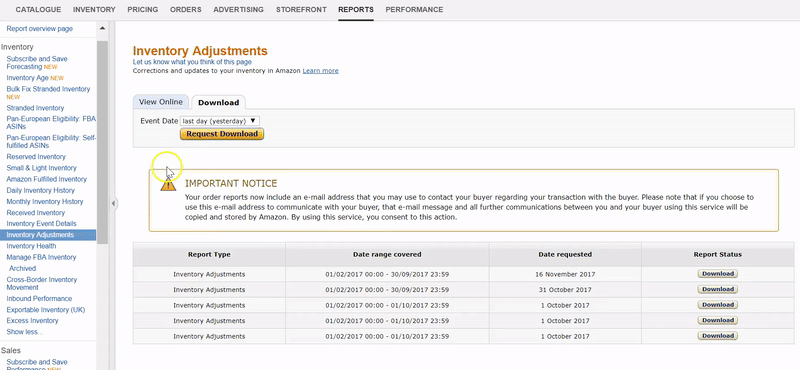The image size is (800, 370).
Task: Open the Learn more link
Action: [x=320, y=71]
